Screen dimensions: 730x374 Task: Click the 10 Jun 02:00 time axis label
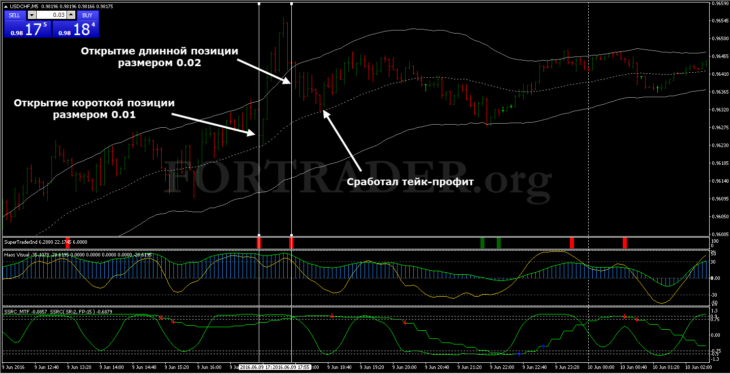[698, 367]
